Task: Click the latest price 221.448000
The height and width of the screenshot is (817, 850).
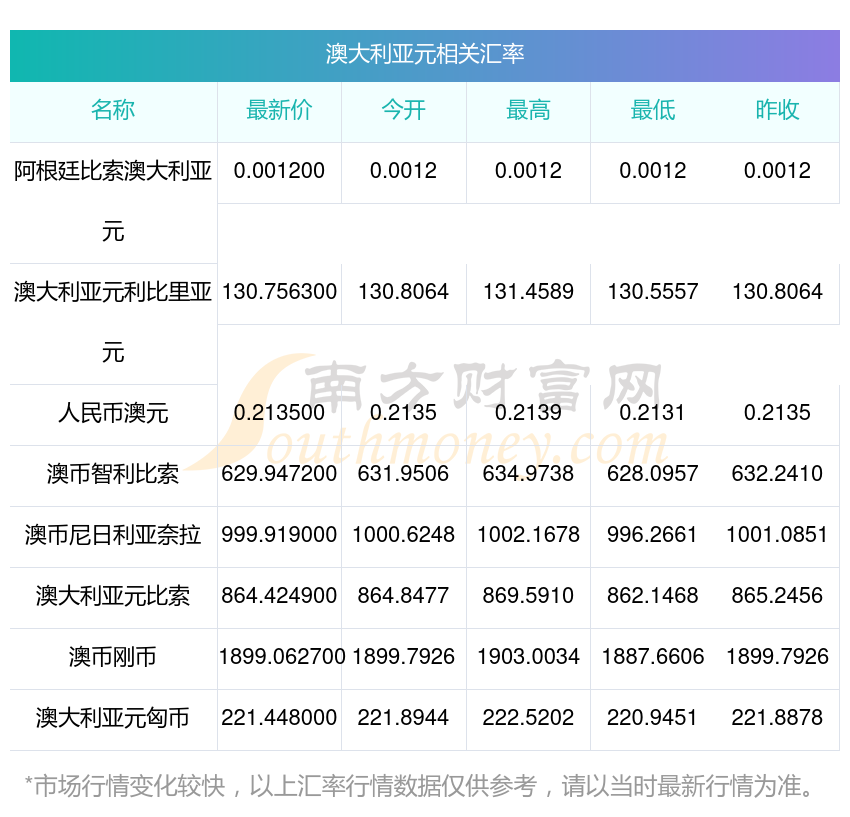Action: tap(279, 717)
